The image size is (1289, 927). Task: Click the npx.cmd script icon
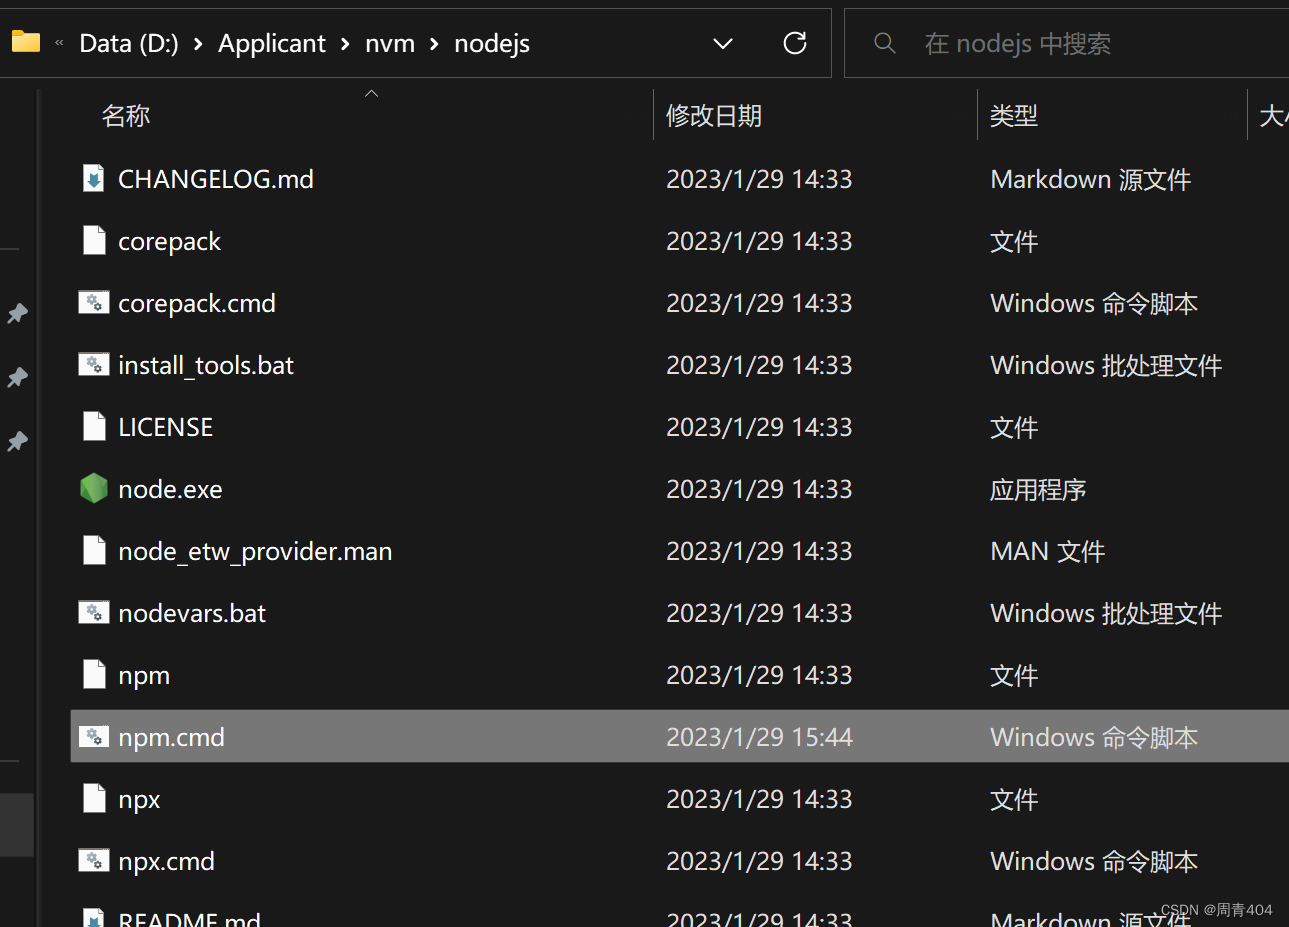click(94, 861)
